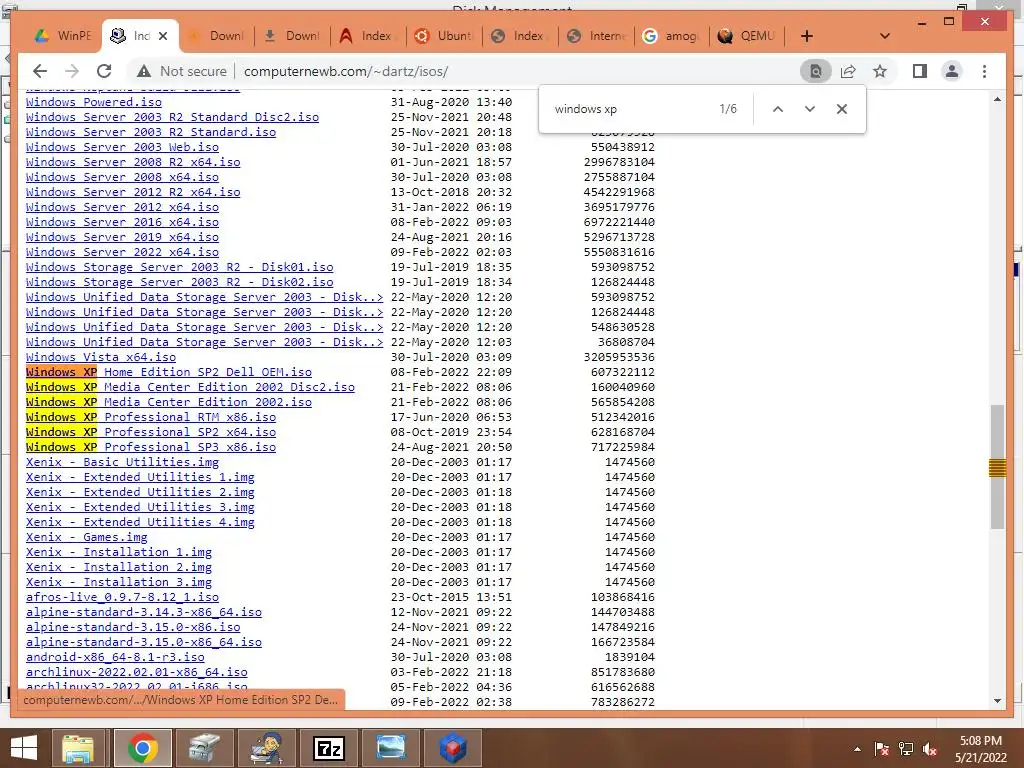Screen dimensions: 1024x768
Task: Show hidden system tray icons
Action: tap(857, 749)
